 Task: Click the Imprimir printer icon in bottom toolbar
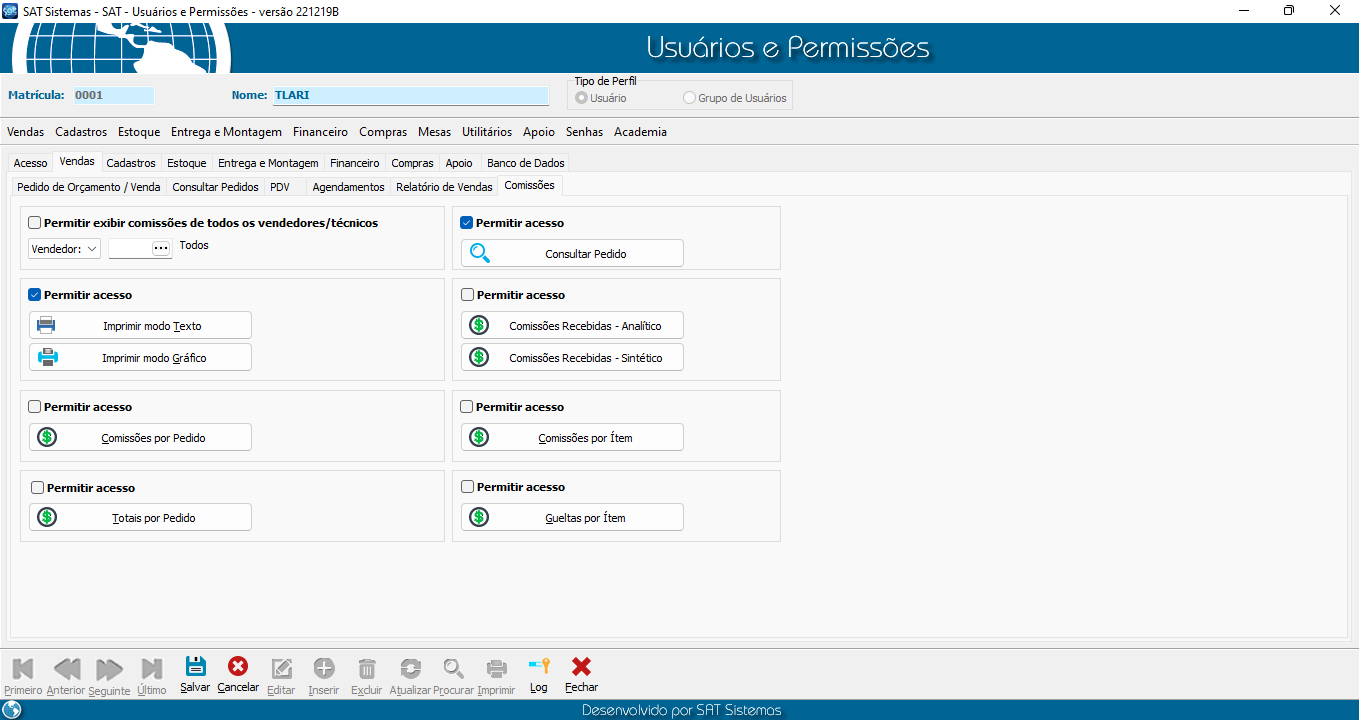point(496,669)
